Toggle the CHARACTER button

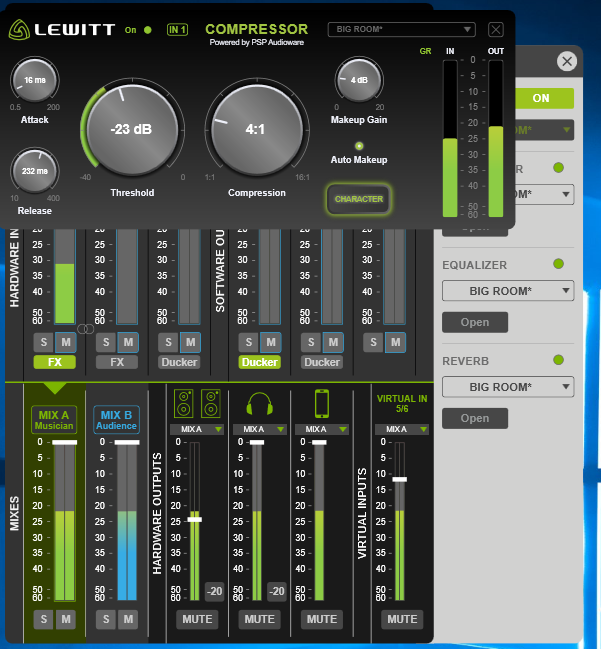pos(358,199)
